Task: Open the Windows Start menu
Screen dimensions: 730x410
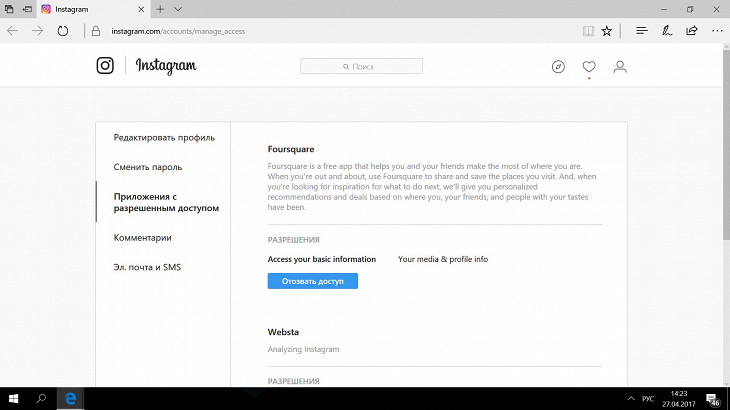Action: (14, 398)
